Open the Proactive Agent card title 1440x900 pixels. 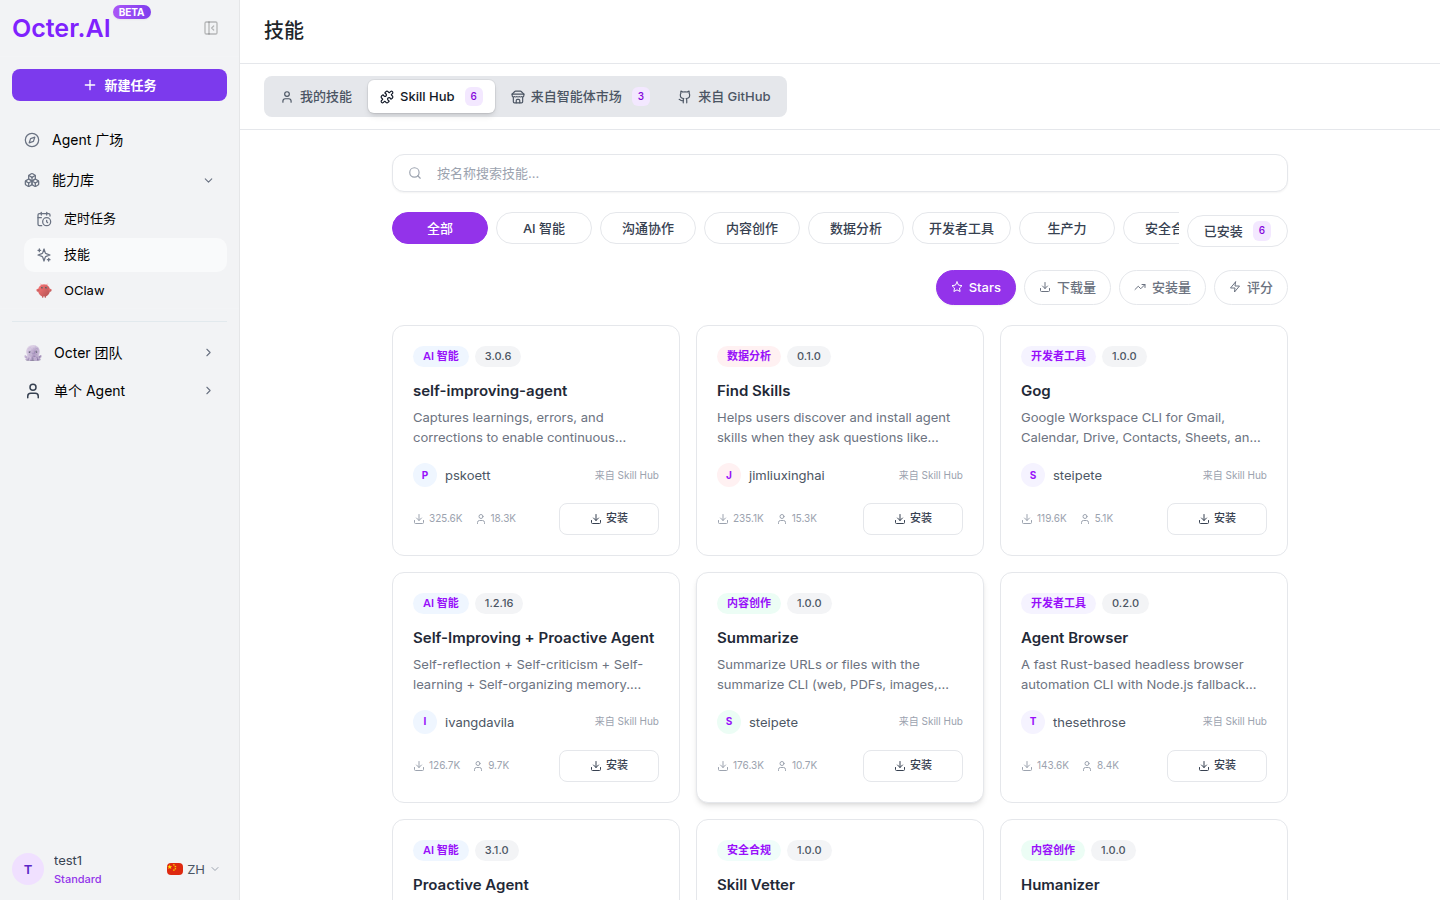click(470, 885)
